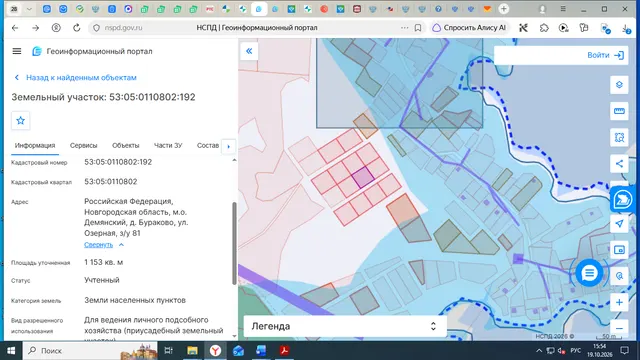Image resolution: width=640 pixels, height=360 pixels.
Task: Open the Windows Start menu
Action: click(x=11, y=351)
